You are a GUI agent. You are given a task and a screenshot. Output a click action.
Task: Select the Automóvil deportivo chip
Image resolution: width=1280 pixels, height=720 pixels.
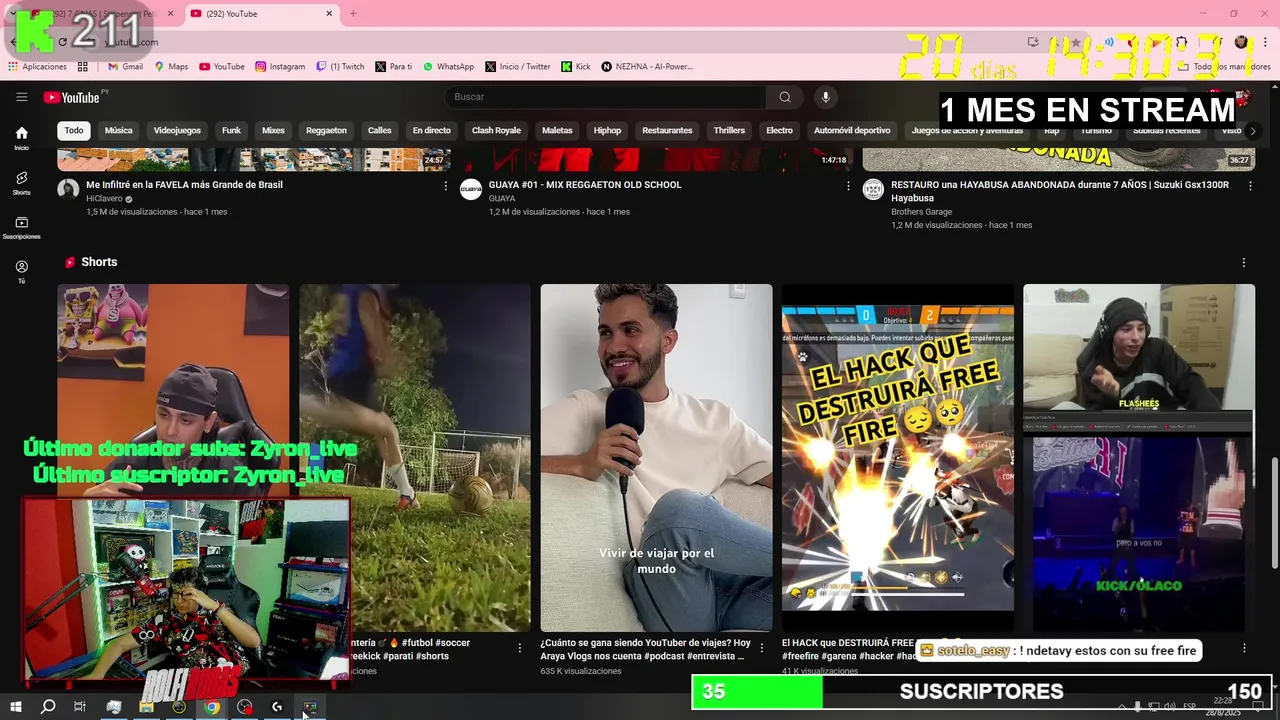click(x=852, y=130)
